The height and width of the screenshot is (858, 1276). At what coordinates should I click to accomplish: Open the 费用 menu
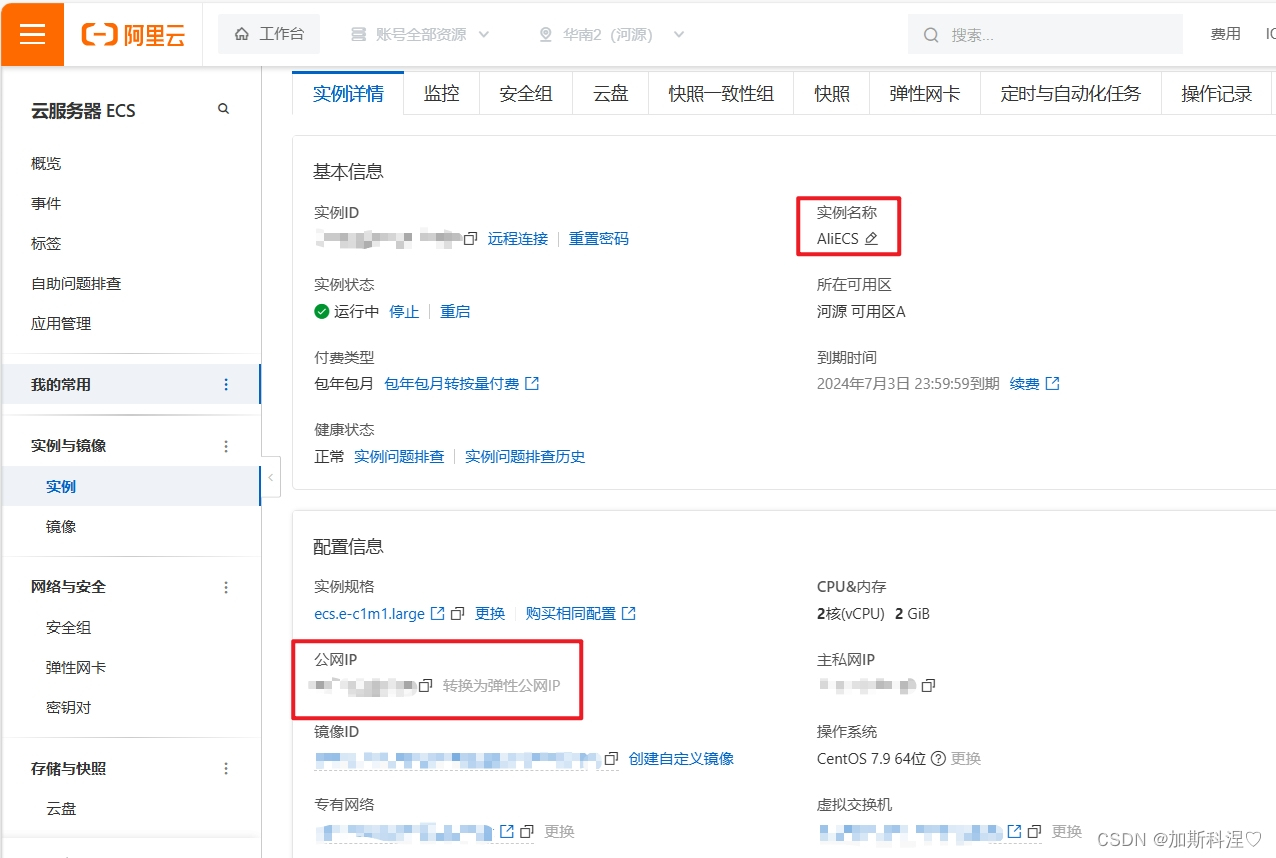(x=1225, y=34)
